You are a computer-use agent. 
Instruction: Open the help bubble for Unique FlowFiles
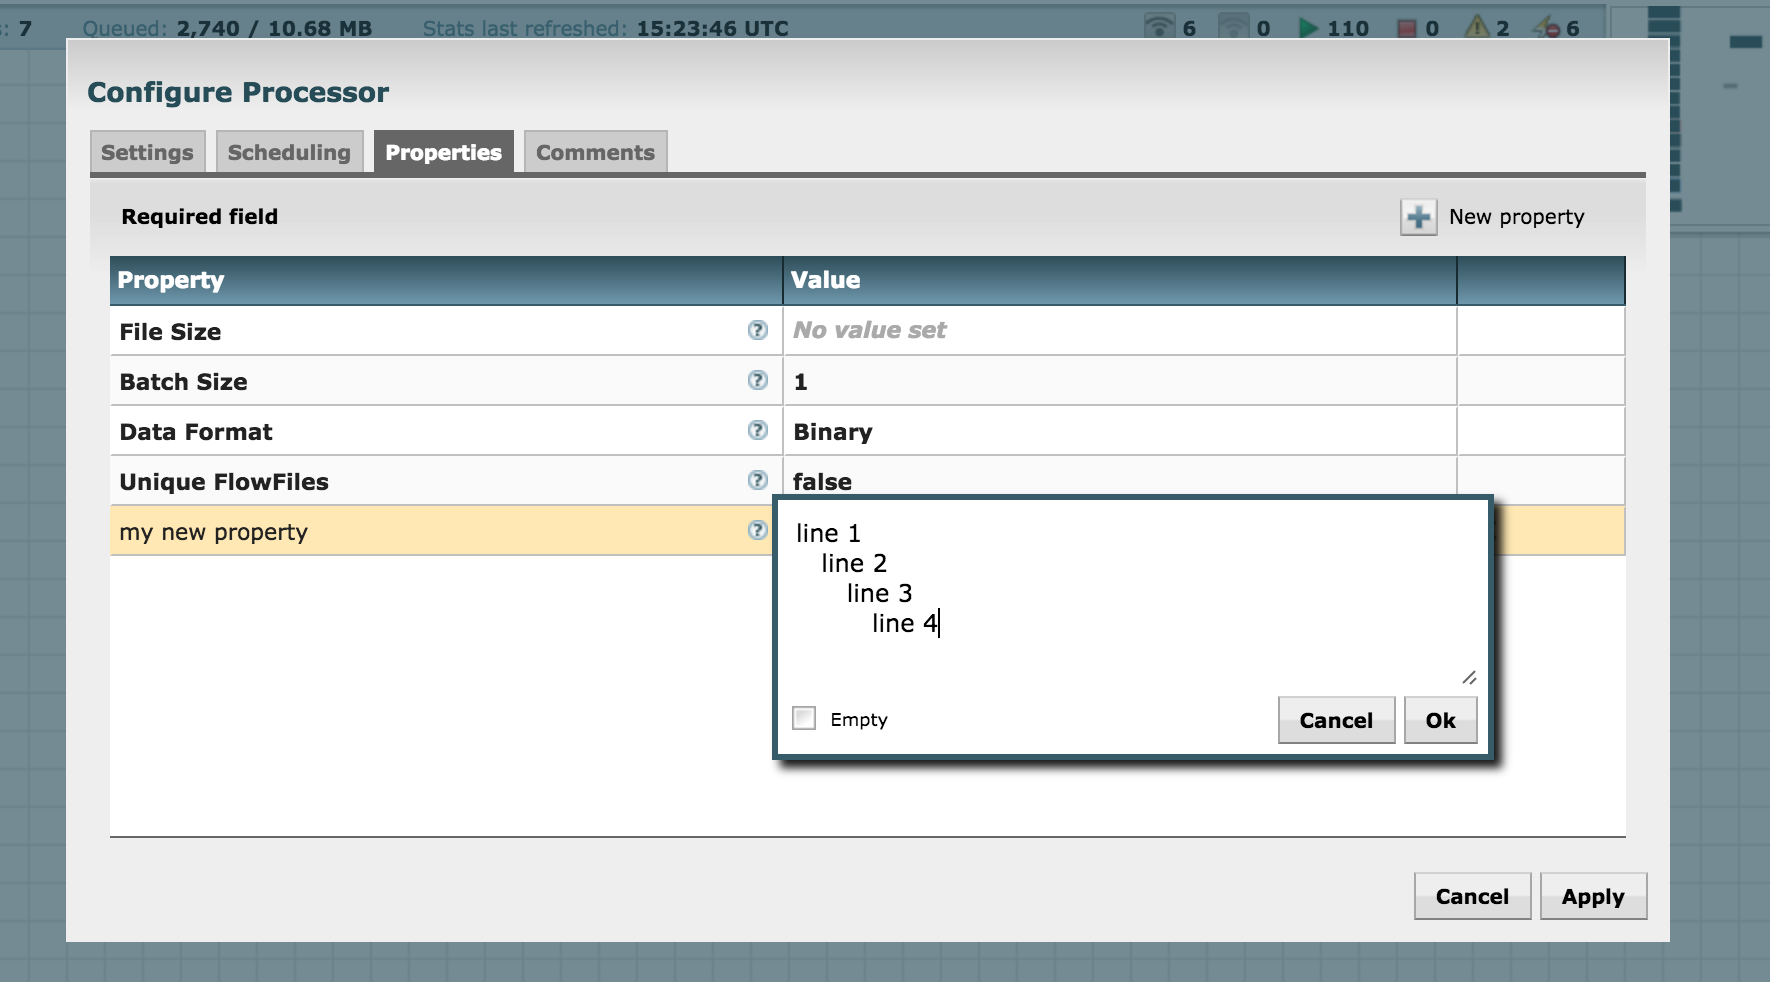pyautogui.click(x=758, y=480)
